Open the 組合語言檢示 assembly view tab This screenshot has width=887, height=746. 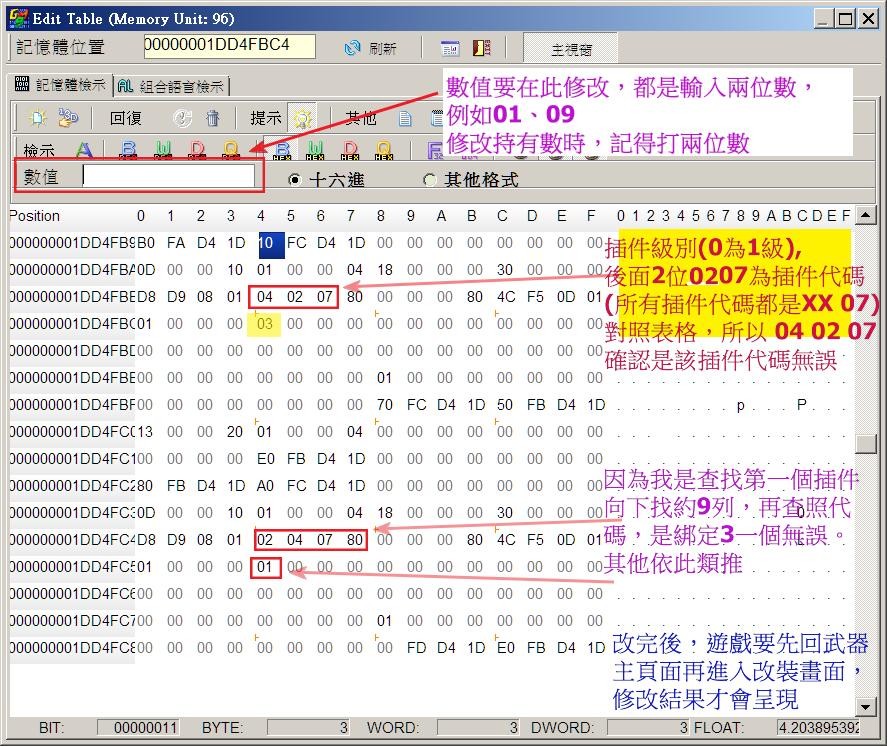coord(173,86)
